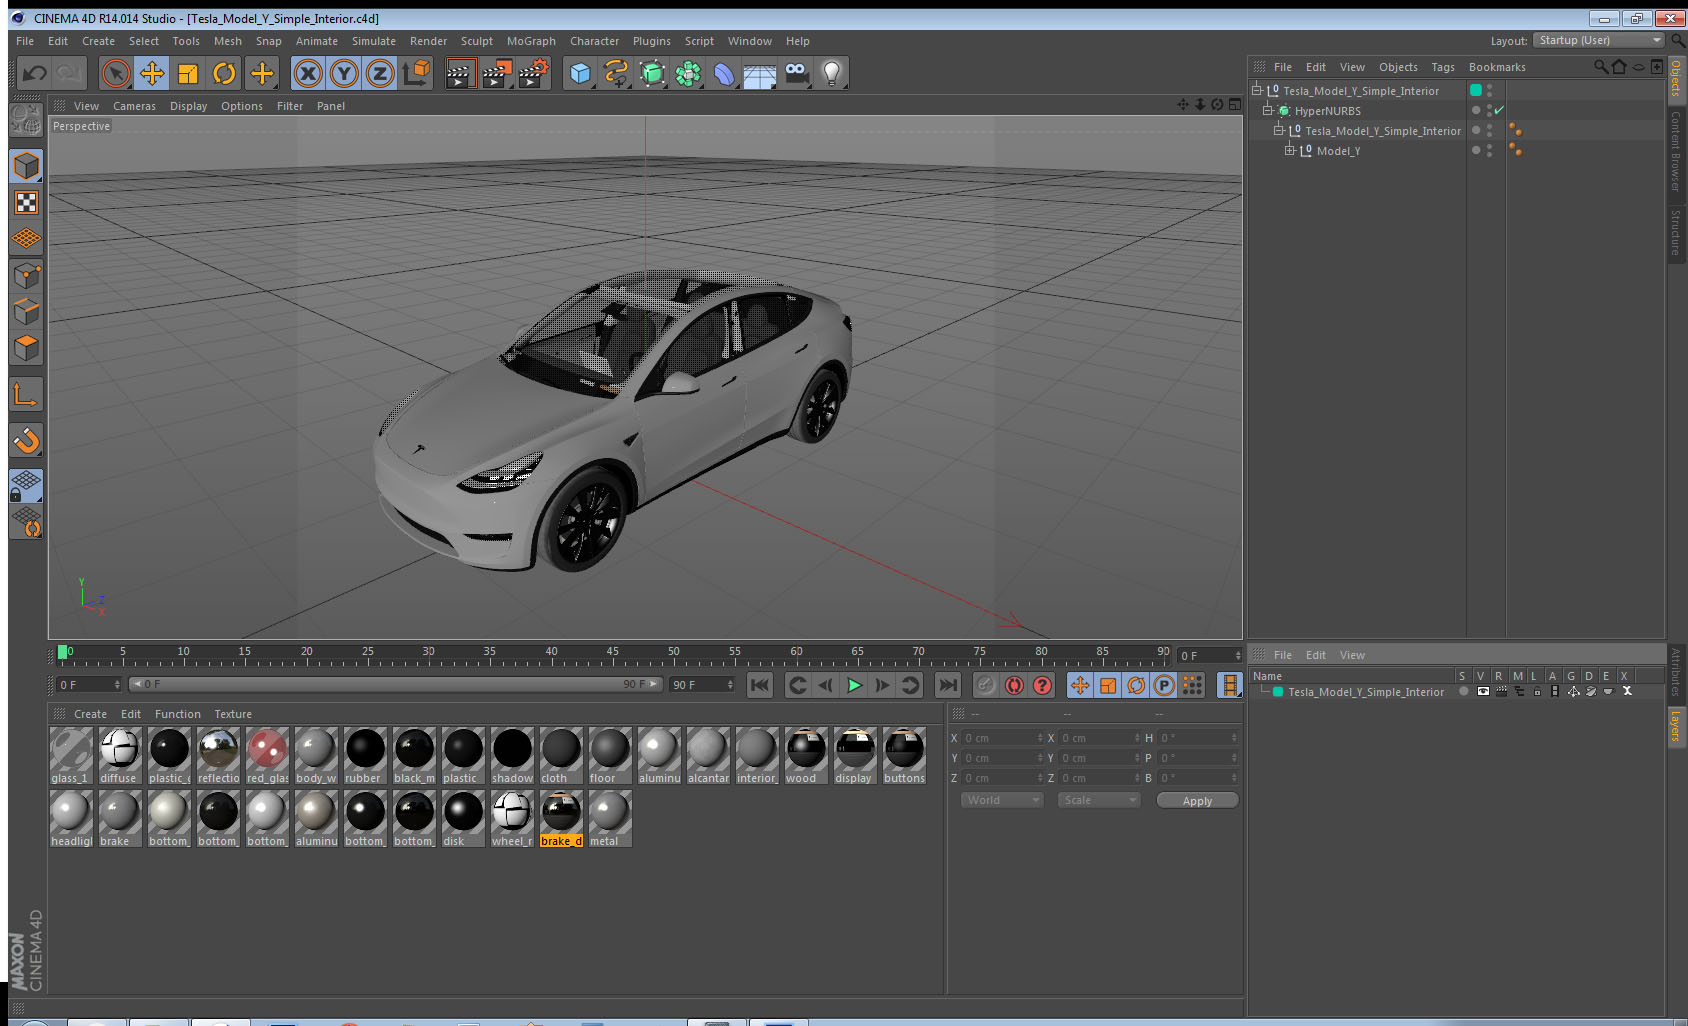This screenshot has height=1026, width=1688.
Task: Open the viewport Cameras menu
Action: click(134, 106)
